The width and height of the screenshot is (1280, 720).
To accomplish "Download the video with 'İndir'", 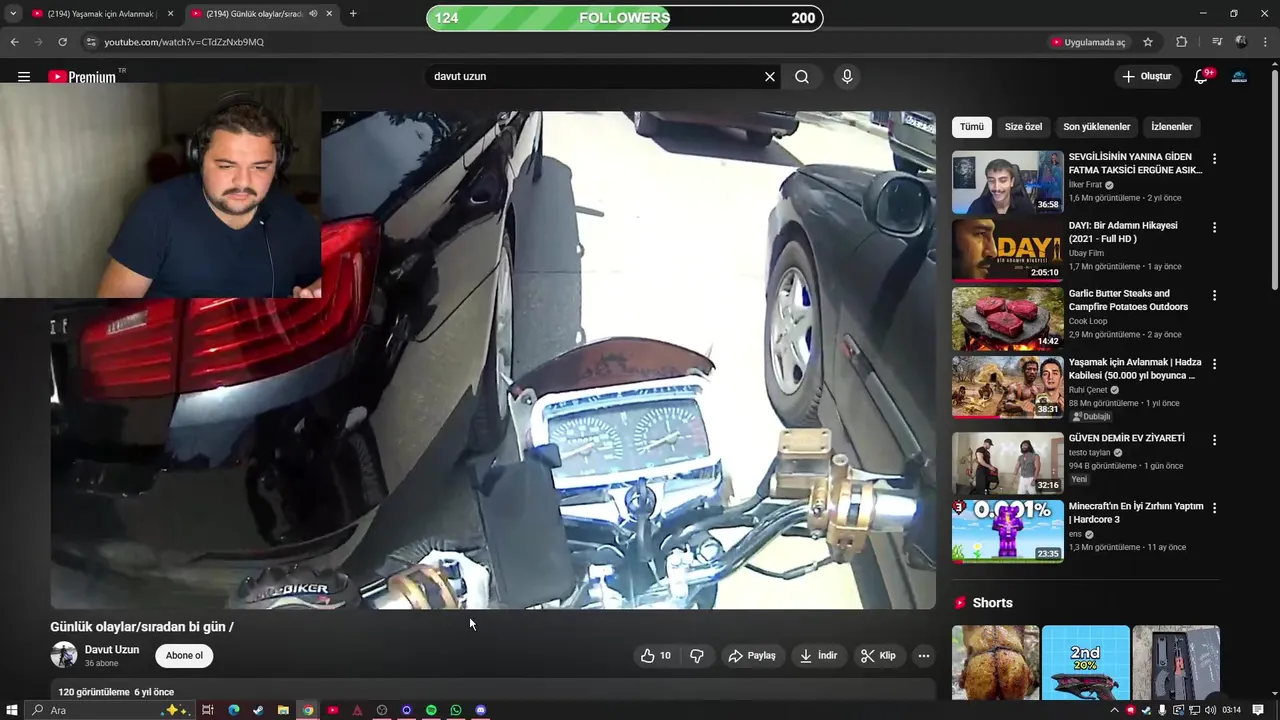I will click(x=818, y=656).
